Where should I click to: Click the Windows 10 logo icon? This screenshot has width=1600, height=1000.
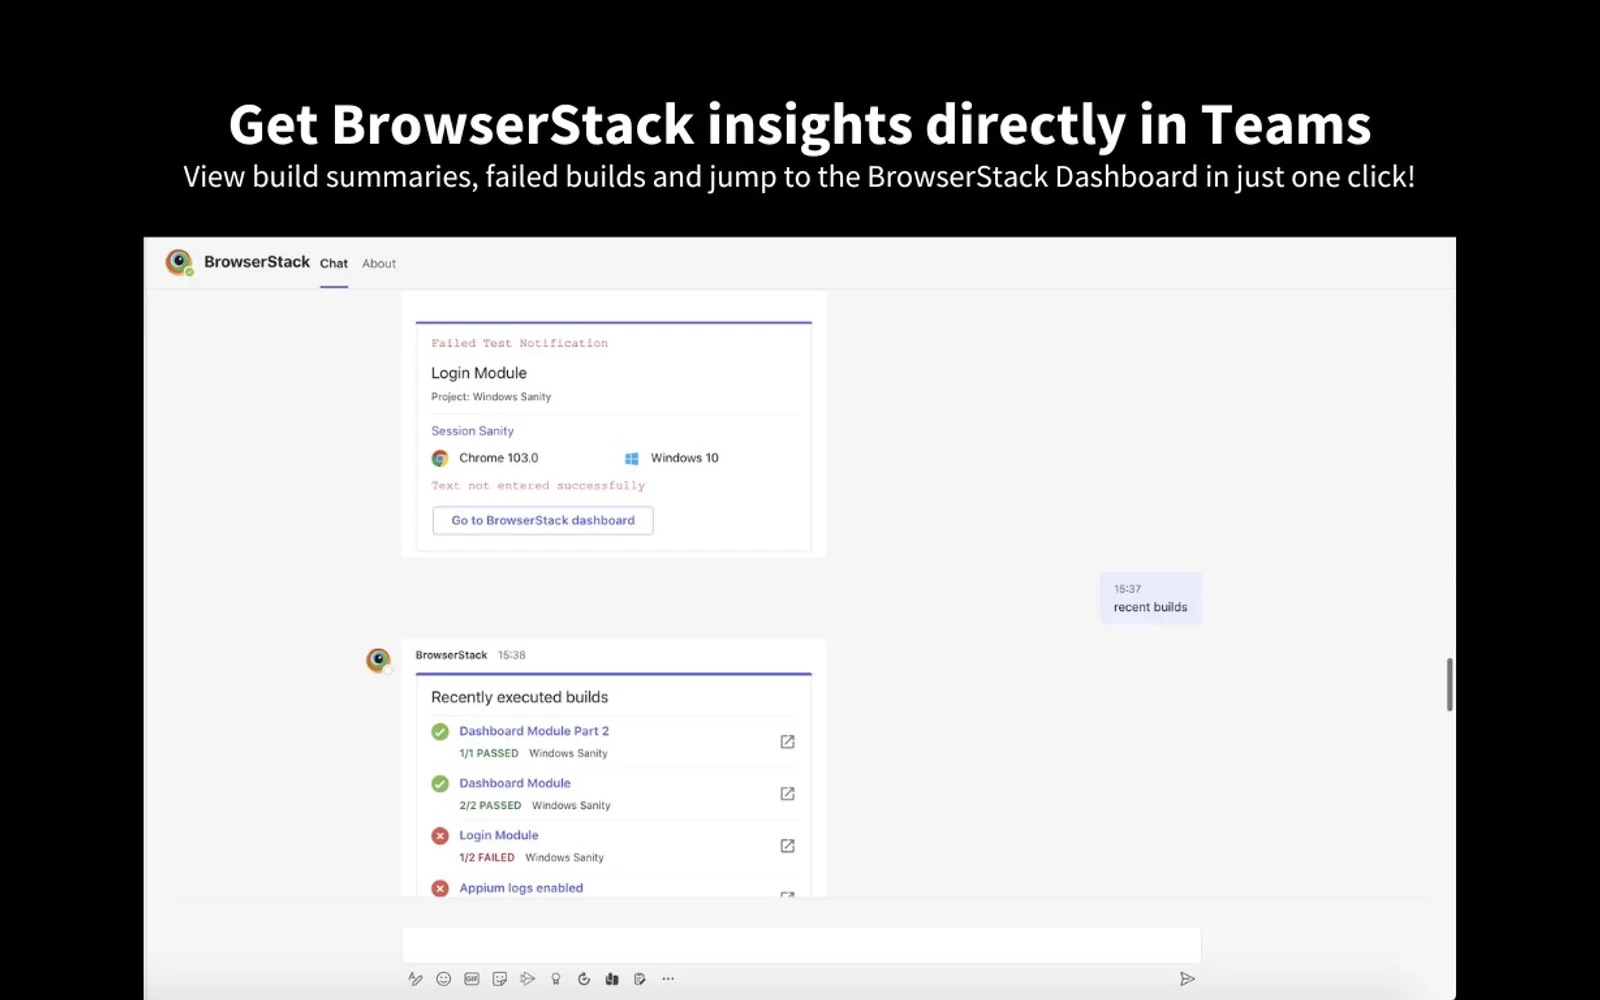632,459
